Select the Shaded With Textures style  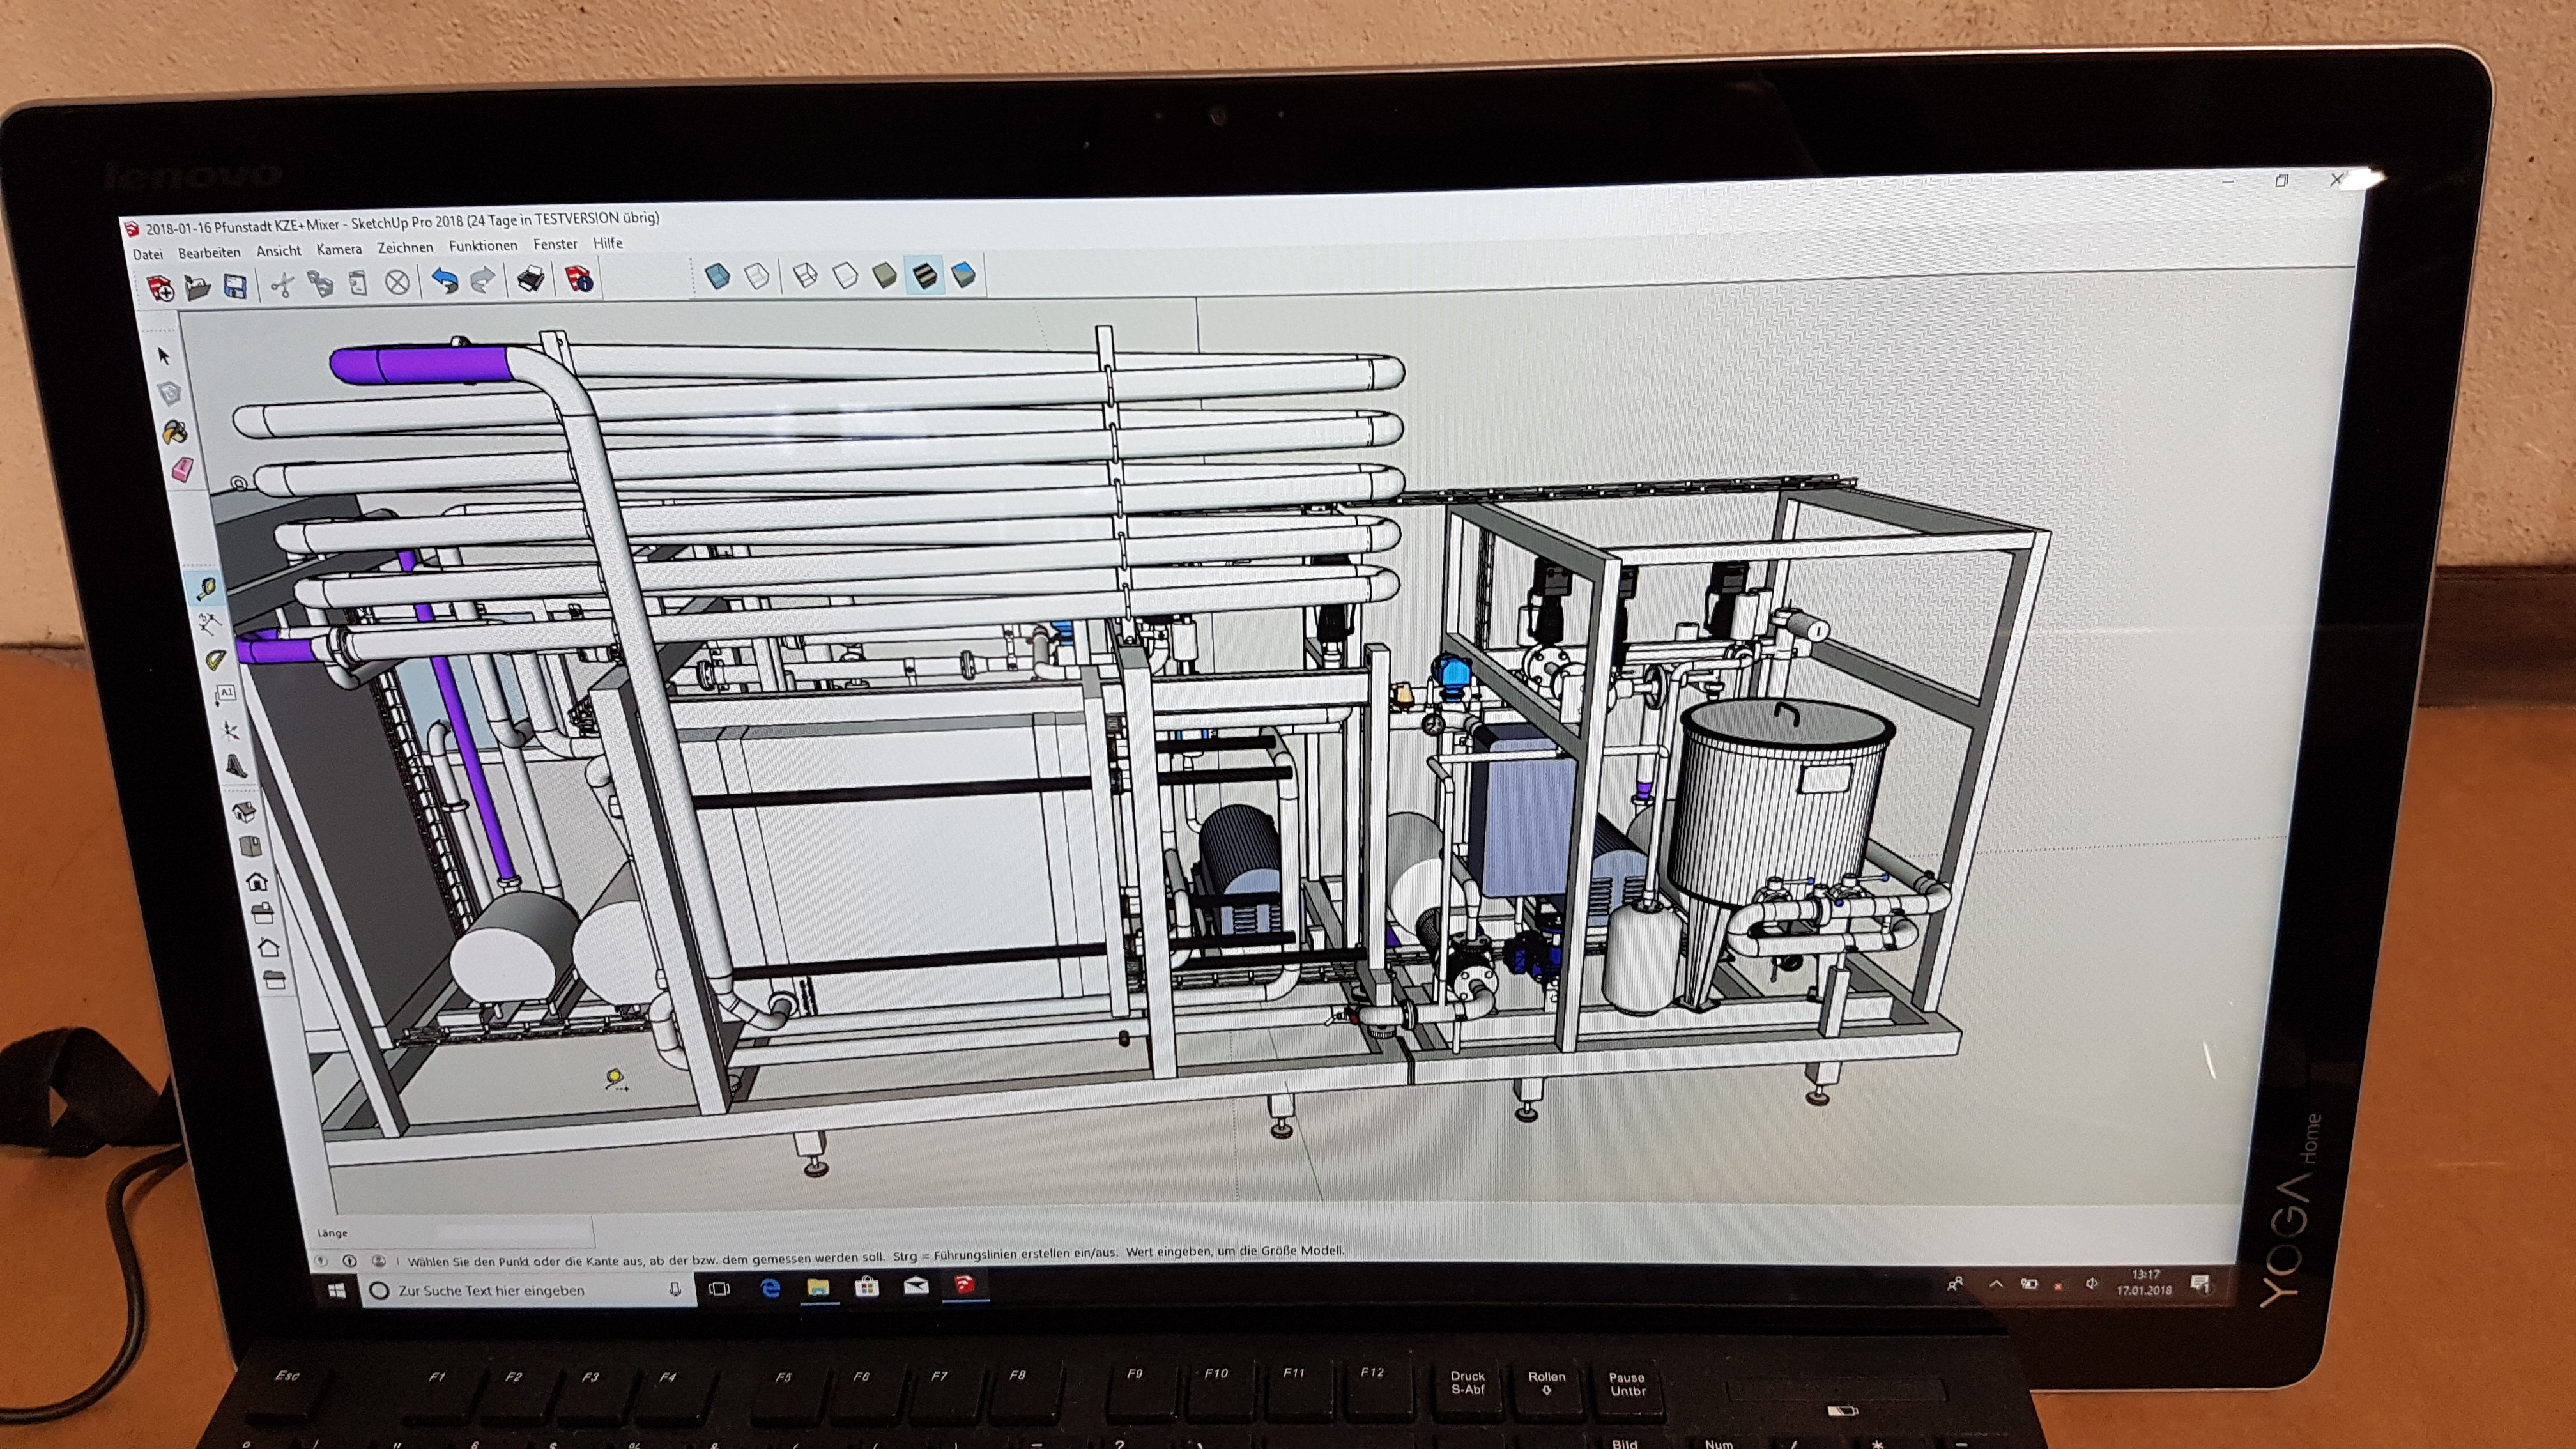pyautogui.click(x=924, y=274)
